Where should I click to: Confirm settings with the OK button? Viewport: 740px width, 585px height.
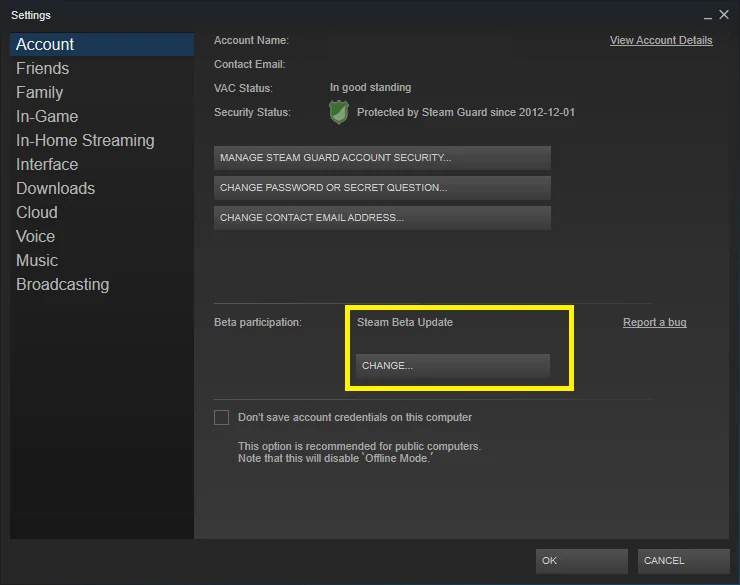[x=581, y=561]
